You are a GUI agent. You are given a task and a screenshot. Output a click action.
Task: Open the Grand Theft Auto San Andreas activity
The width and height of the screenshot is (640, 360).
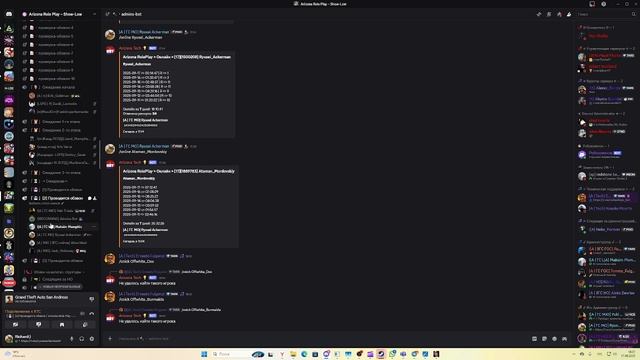pos(41,299)
